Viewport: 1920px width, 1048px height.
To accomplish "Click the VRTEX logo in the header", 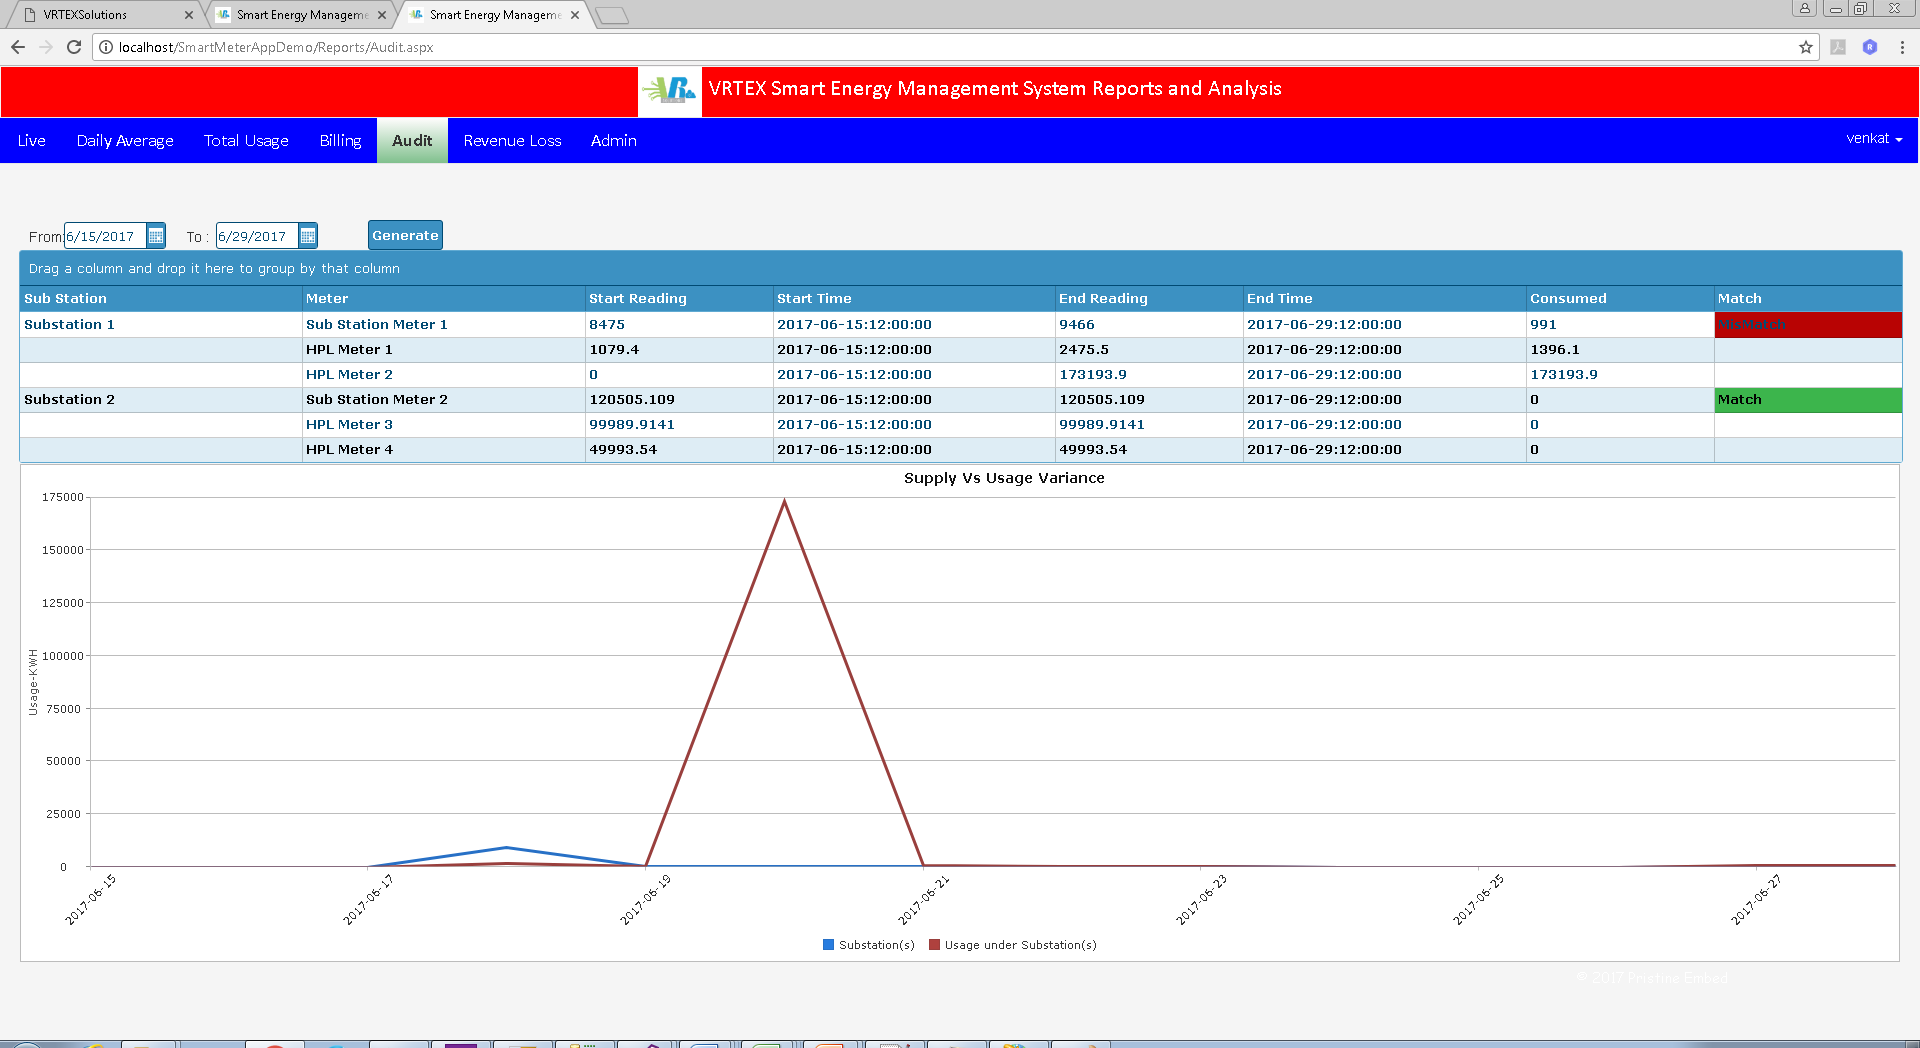I will [670, 91].
